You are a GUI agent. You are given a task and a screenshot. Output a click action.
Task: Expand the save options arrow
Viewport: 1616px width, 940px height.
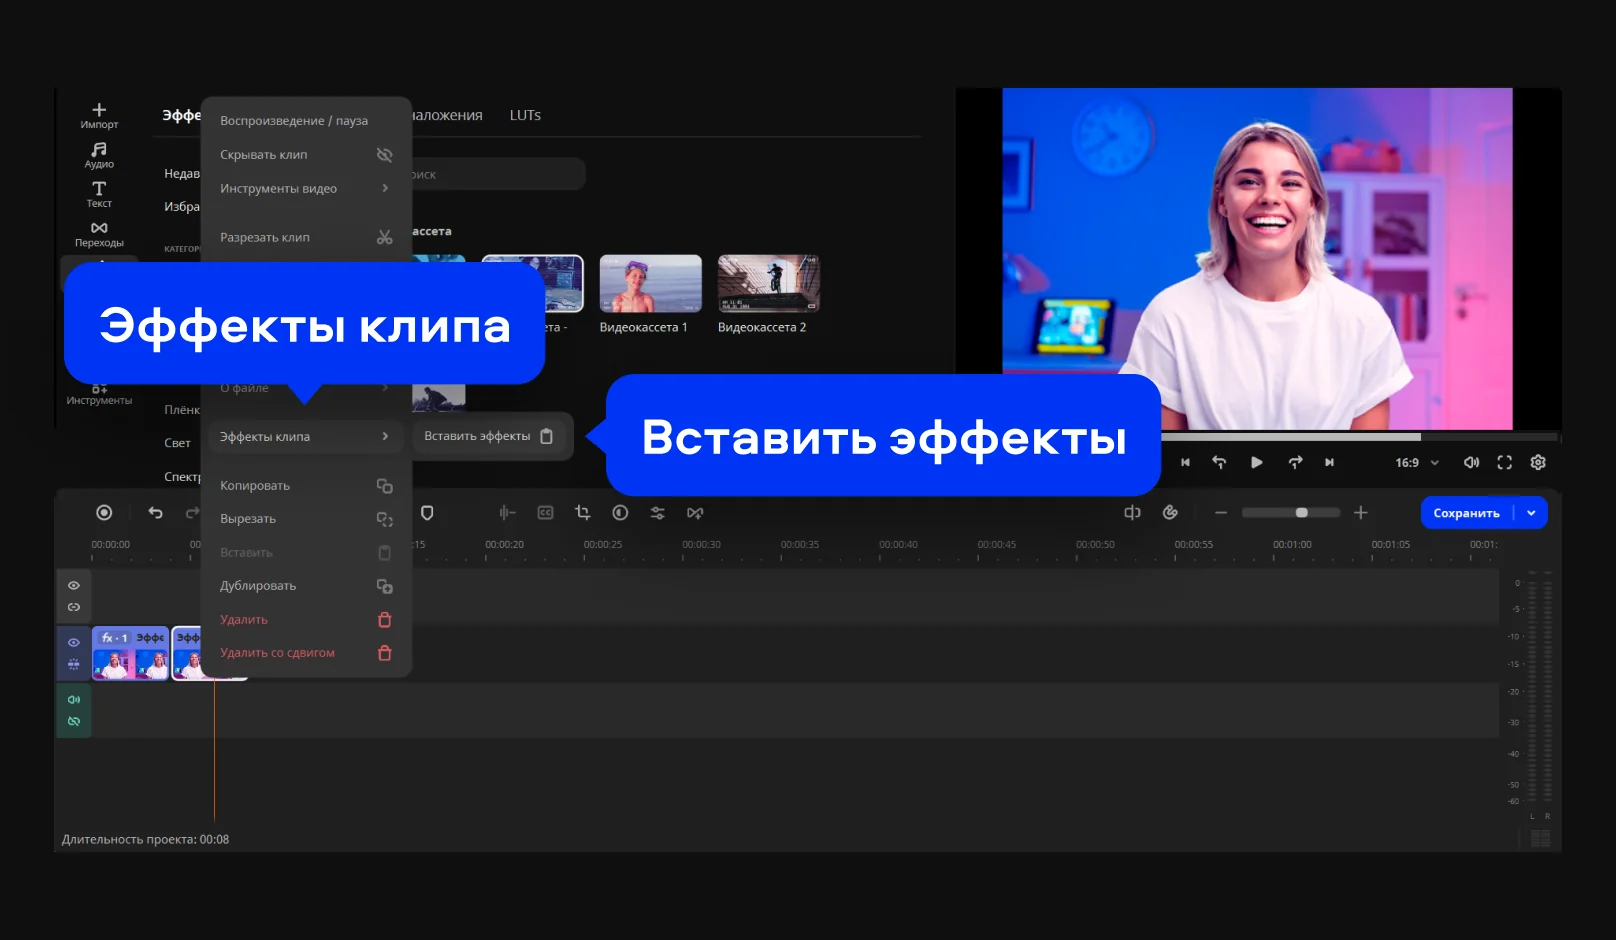(x=1531, y=513)
